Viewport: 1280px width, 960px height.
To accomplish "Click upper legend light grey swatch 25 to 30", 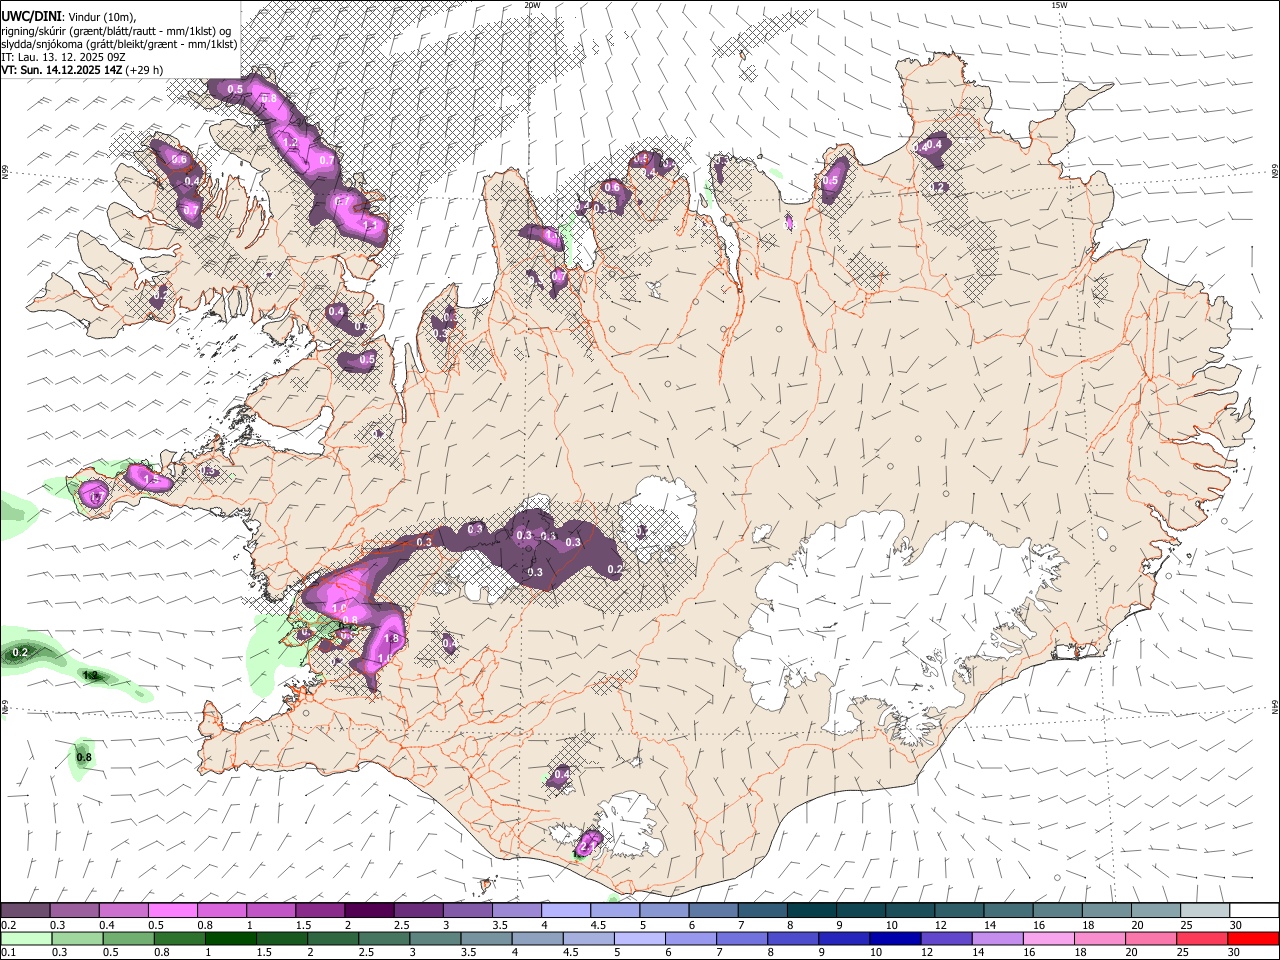I will pyautogui.click(x=1204, y=910).
